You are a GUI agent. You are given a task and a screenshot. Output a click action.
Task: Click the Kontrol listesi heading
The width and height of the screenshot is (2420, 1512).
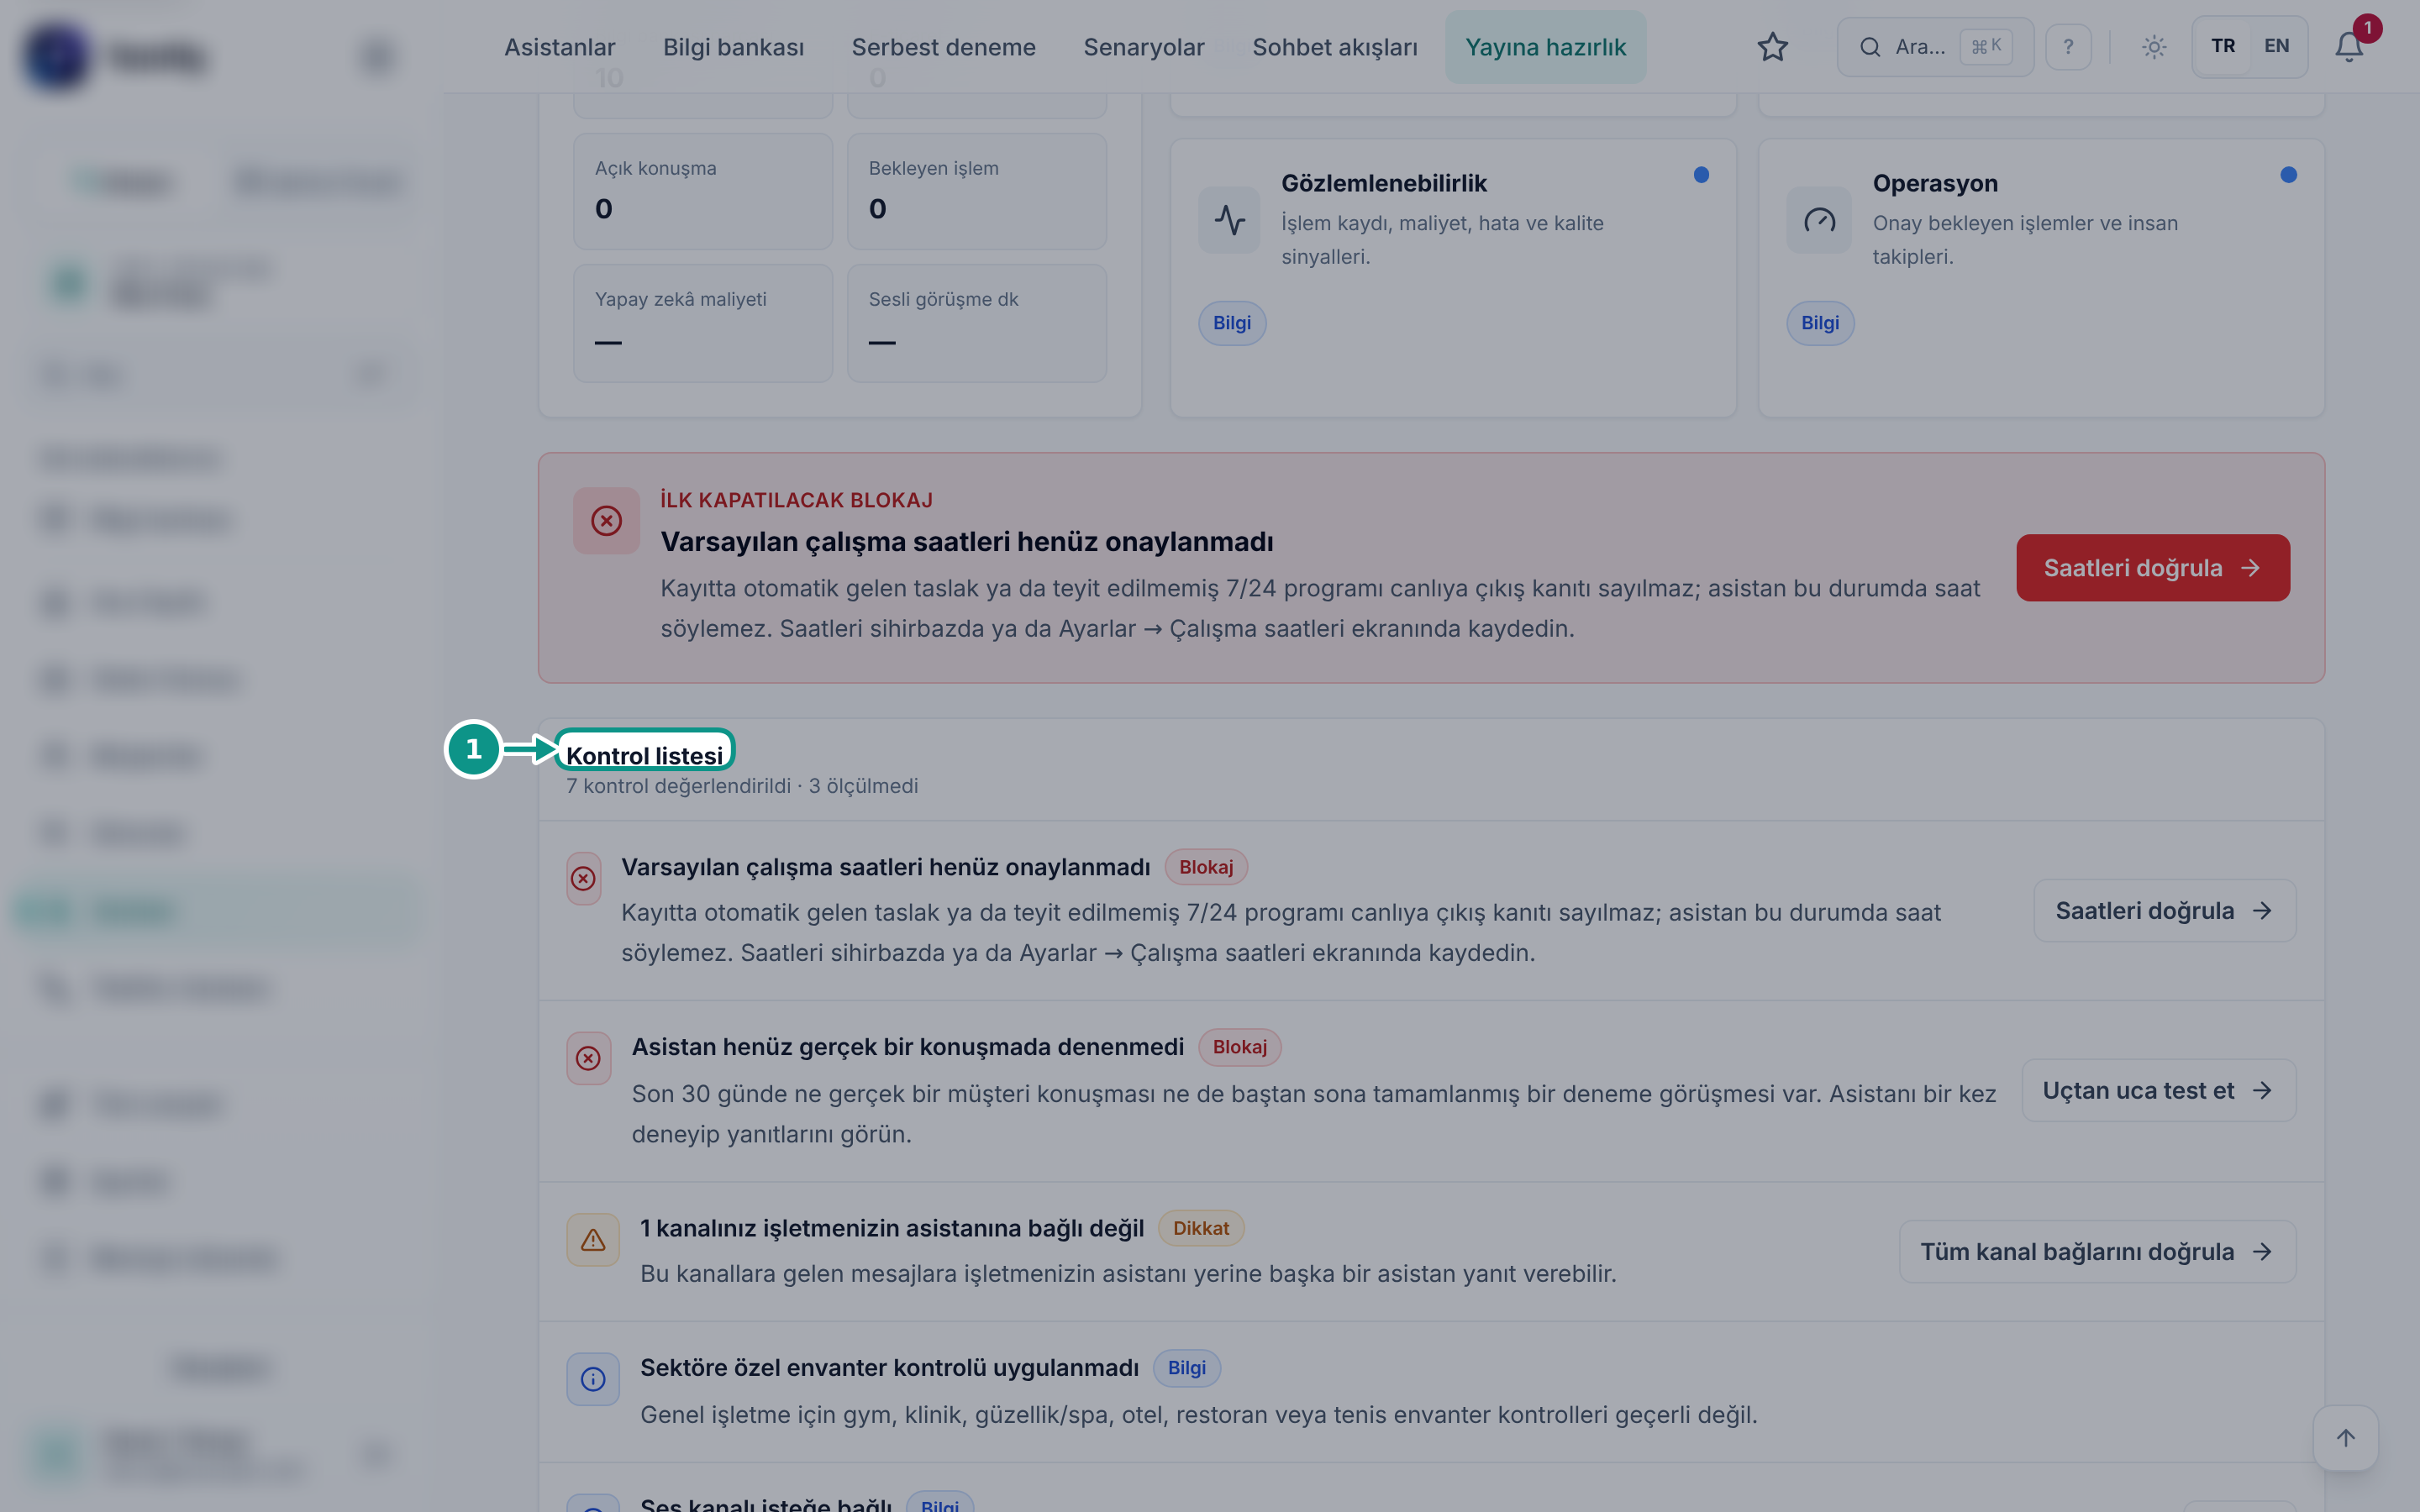point(644,755)
